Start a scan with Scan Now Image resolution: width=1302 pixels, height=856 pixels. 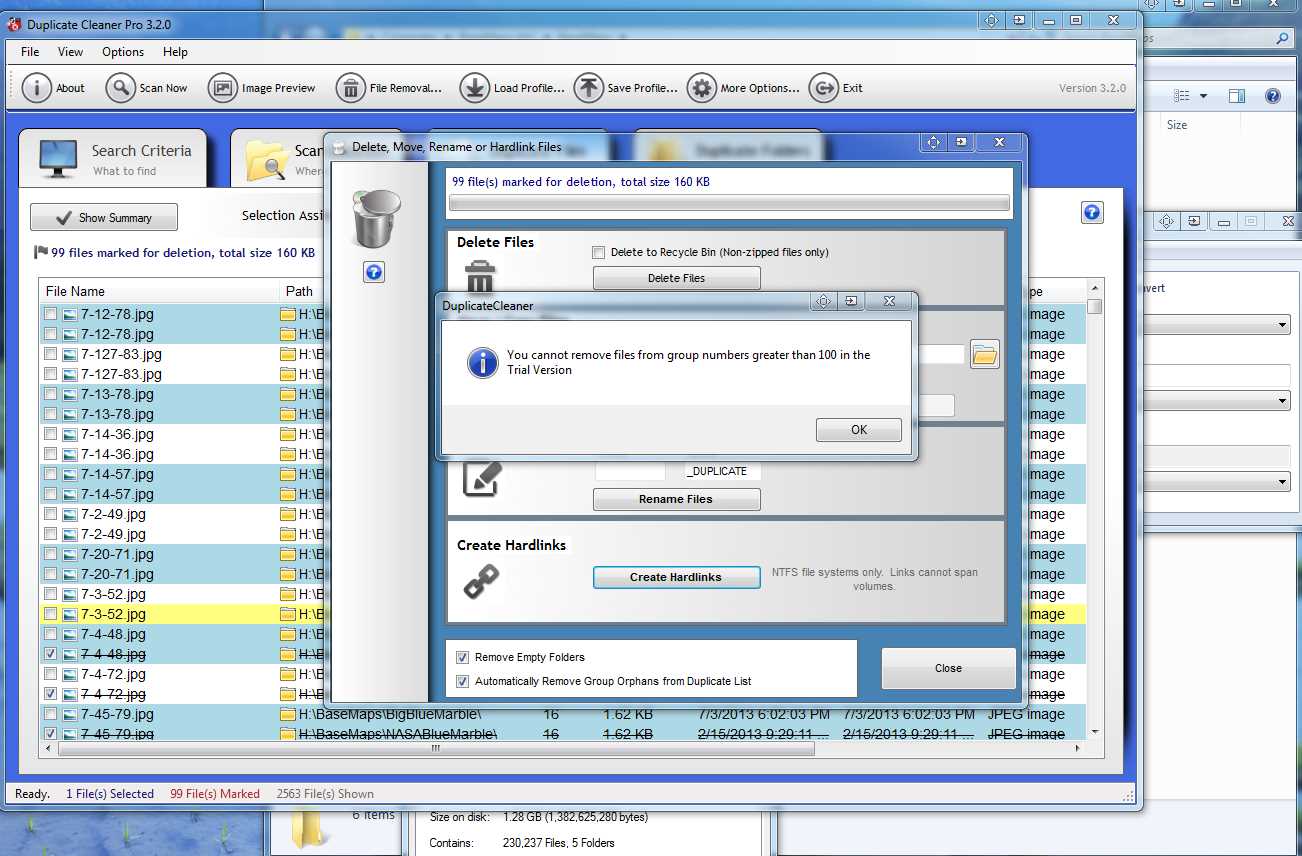click(x=121, y=88)
